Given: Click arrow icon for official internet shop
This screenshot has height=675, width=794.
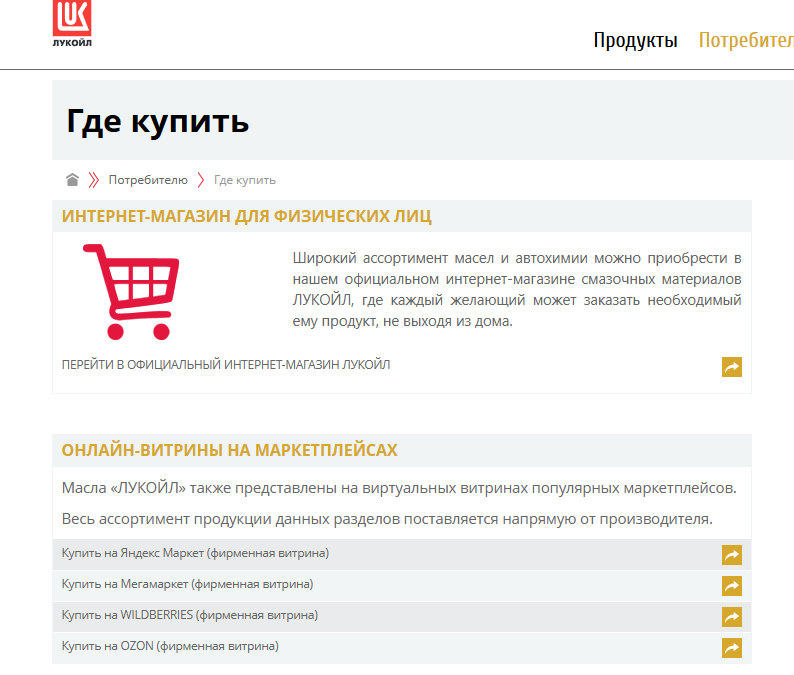Looking at the screenshot, I should 732,367.
